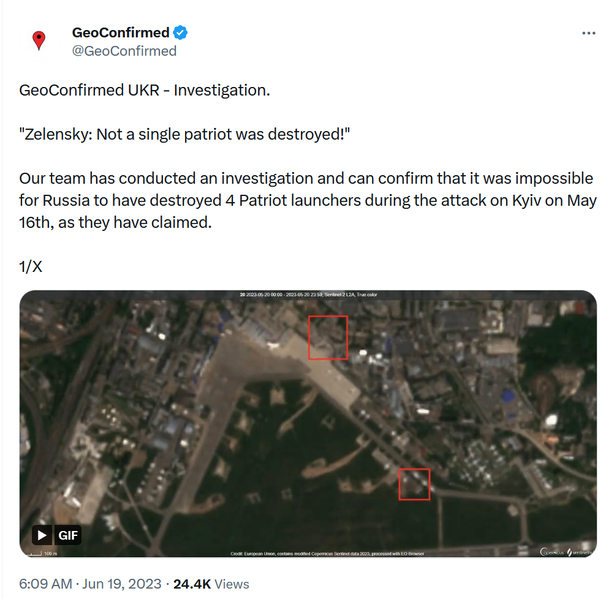The image size is (614, 599).
Task: Play the GIF using the play icon
Action: [42, 534]
